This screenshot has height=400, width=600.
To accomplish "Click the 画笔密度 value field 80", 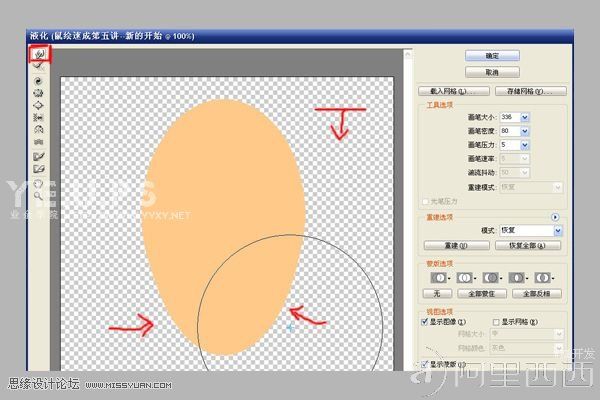I will tap(510, 131).
